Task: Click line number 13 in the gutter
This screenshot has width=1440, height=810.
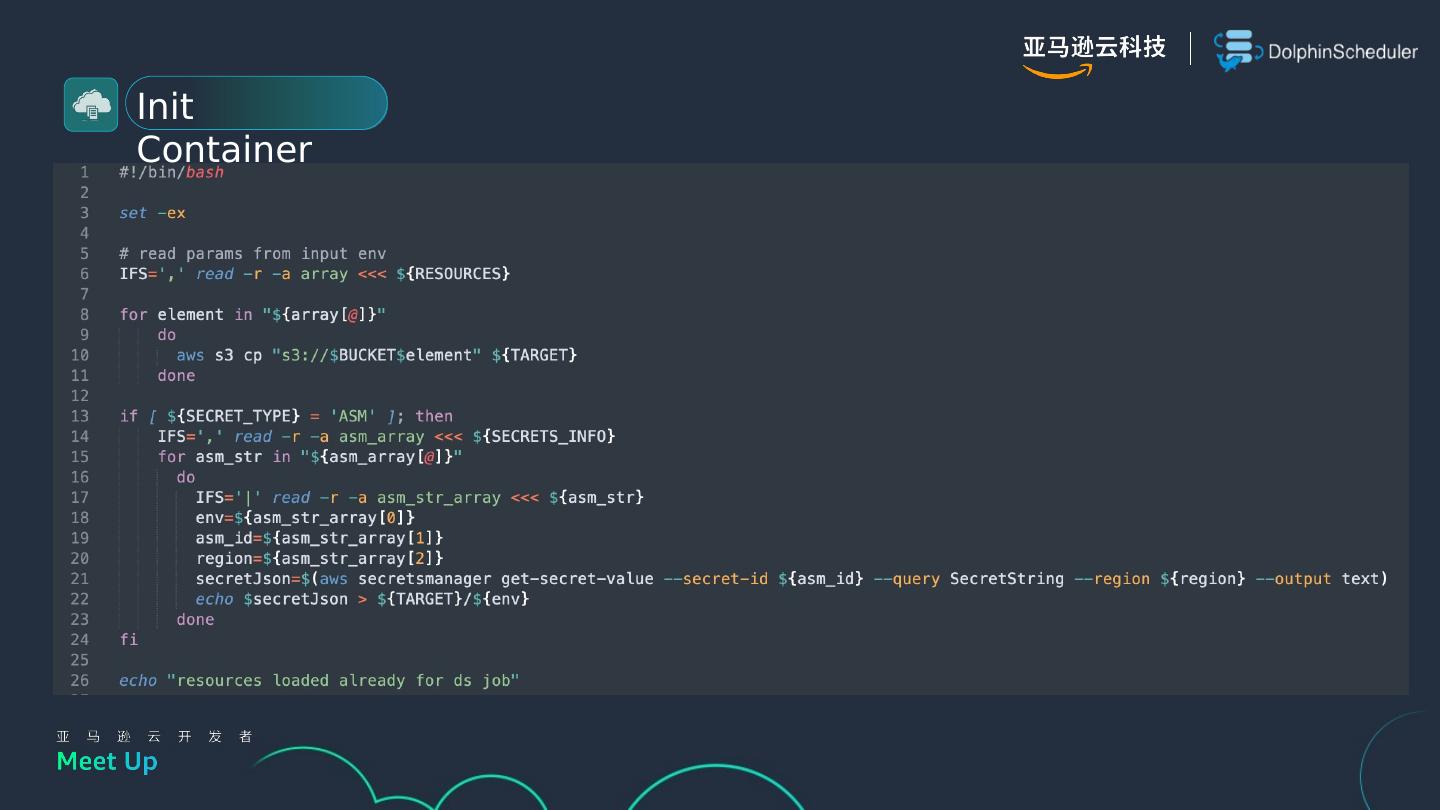Action: pos(79,416)
